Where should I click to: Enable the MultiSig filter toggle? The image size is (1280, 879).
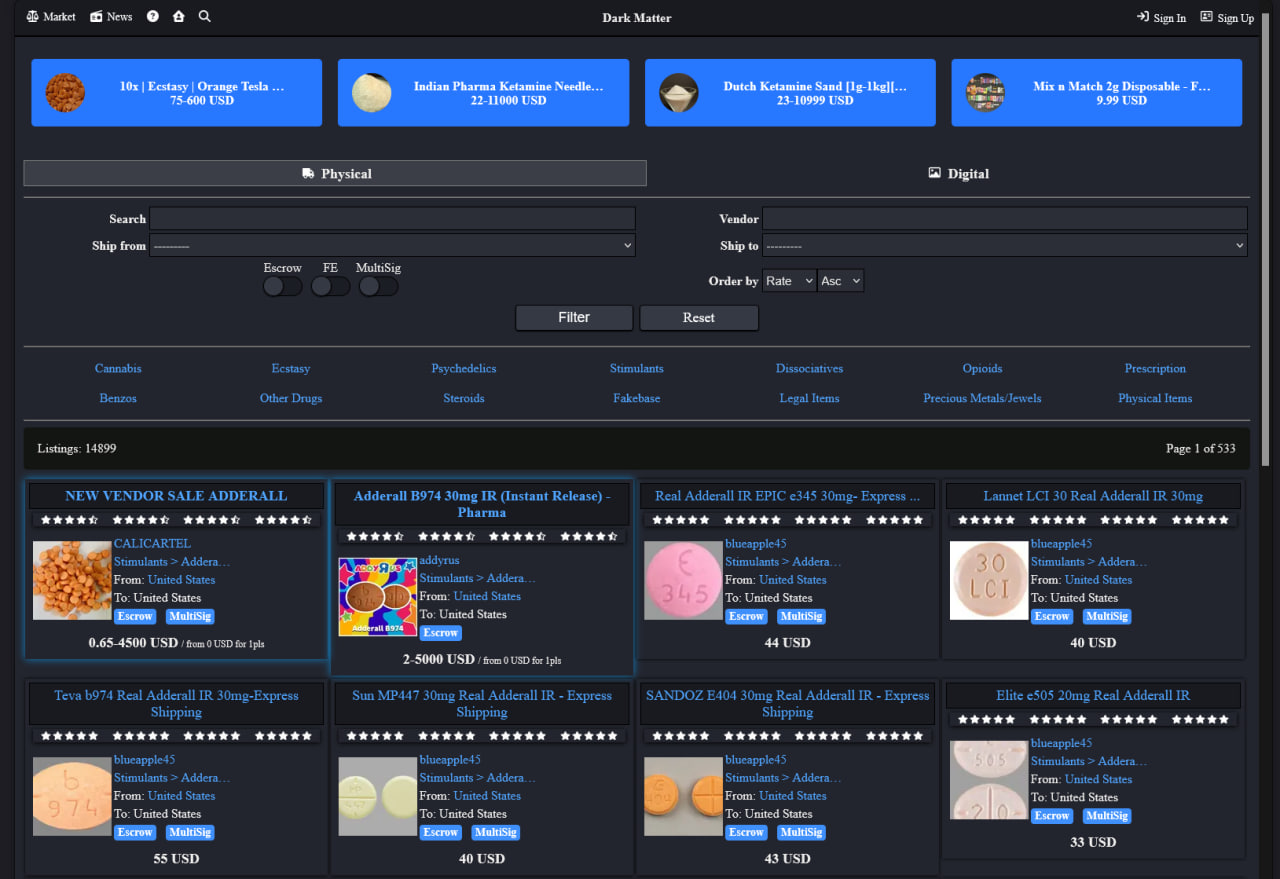378,285
